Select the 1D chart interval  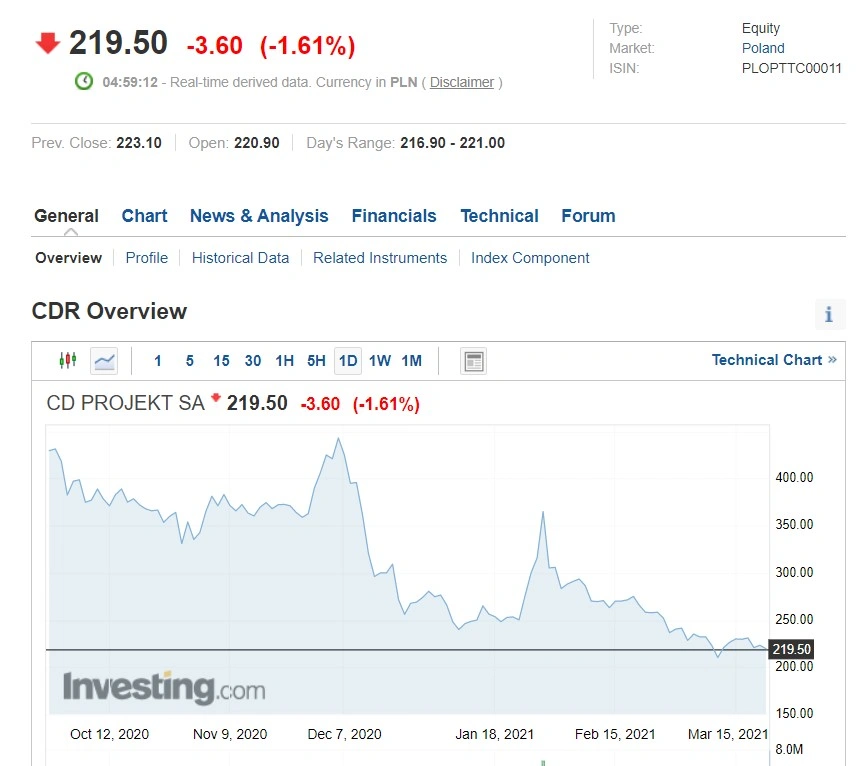coord(348,361)
